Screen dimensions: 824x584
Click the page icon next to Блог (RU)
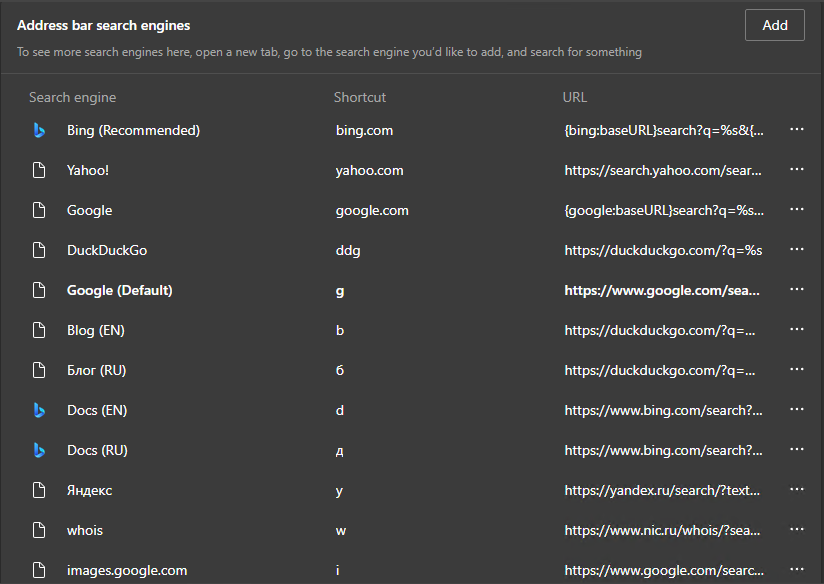pyautogui.click(x=39, y=370)
